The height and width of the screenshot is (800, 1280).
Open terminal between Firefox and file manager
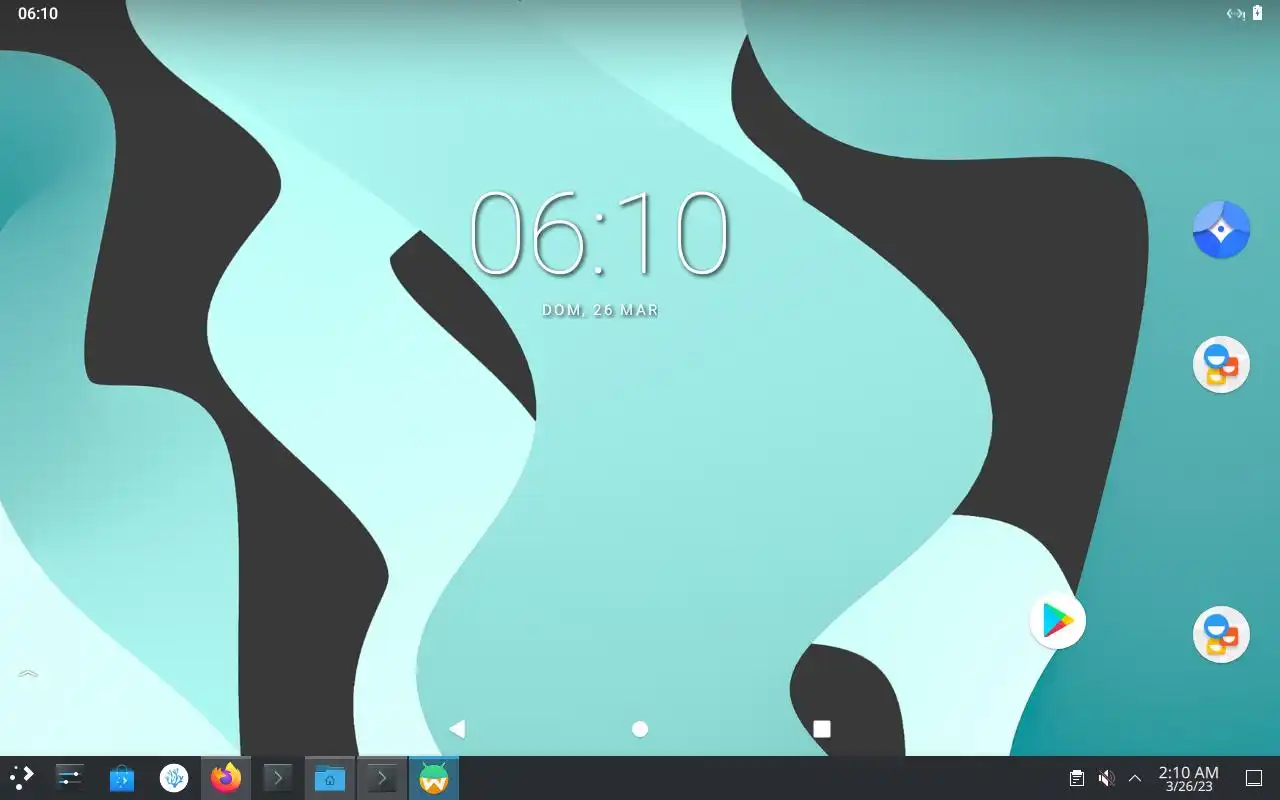coord(277,777)
